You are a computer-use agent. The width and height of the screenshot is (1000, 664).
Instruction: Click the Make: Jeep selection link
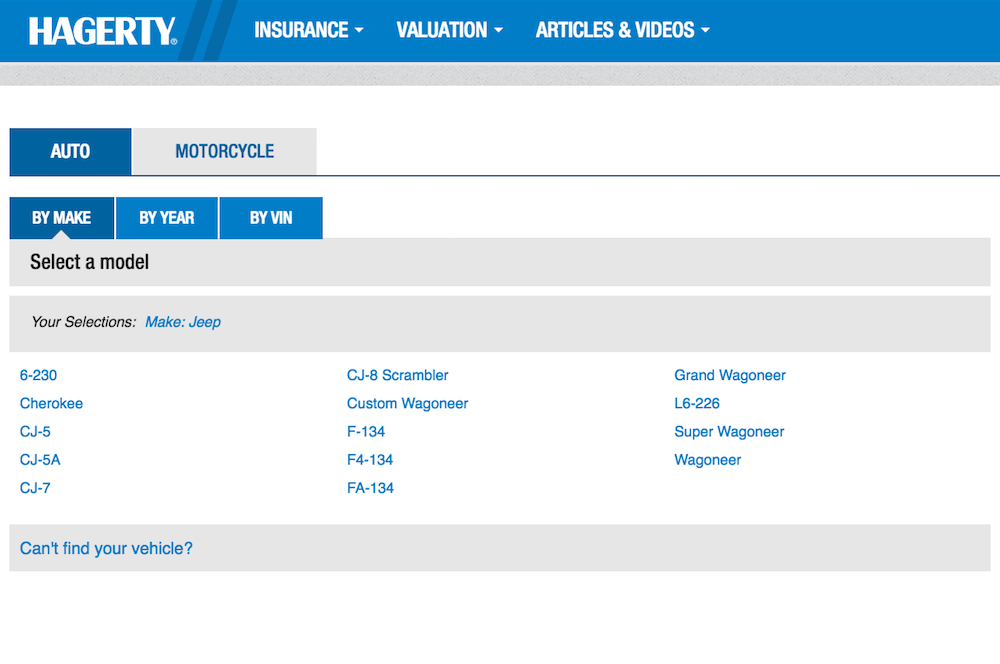point(183,322)
